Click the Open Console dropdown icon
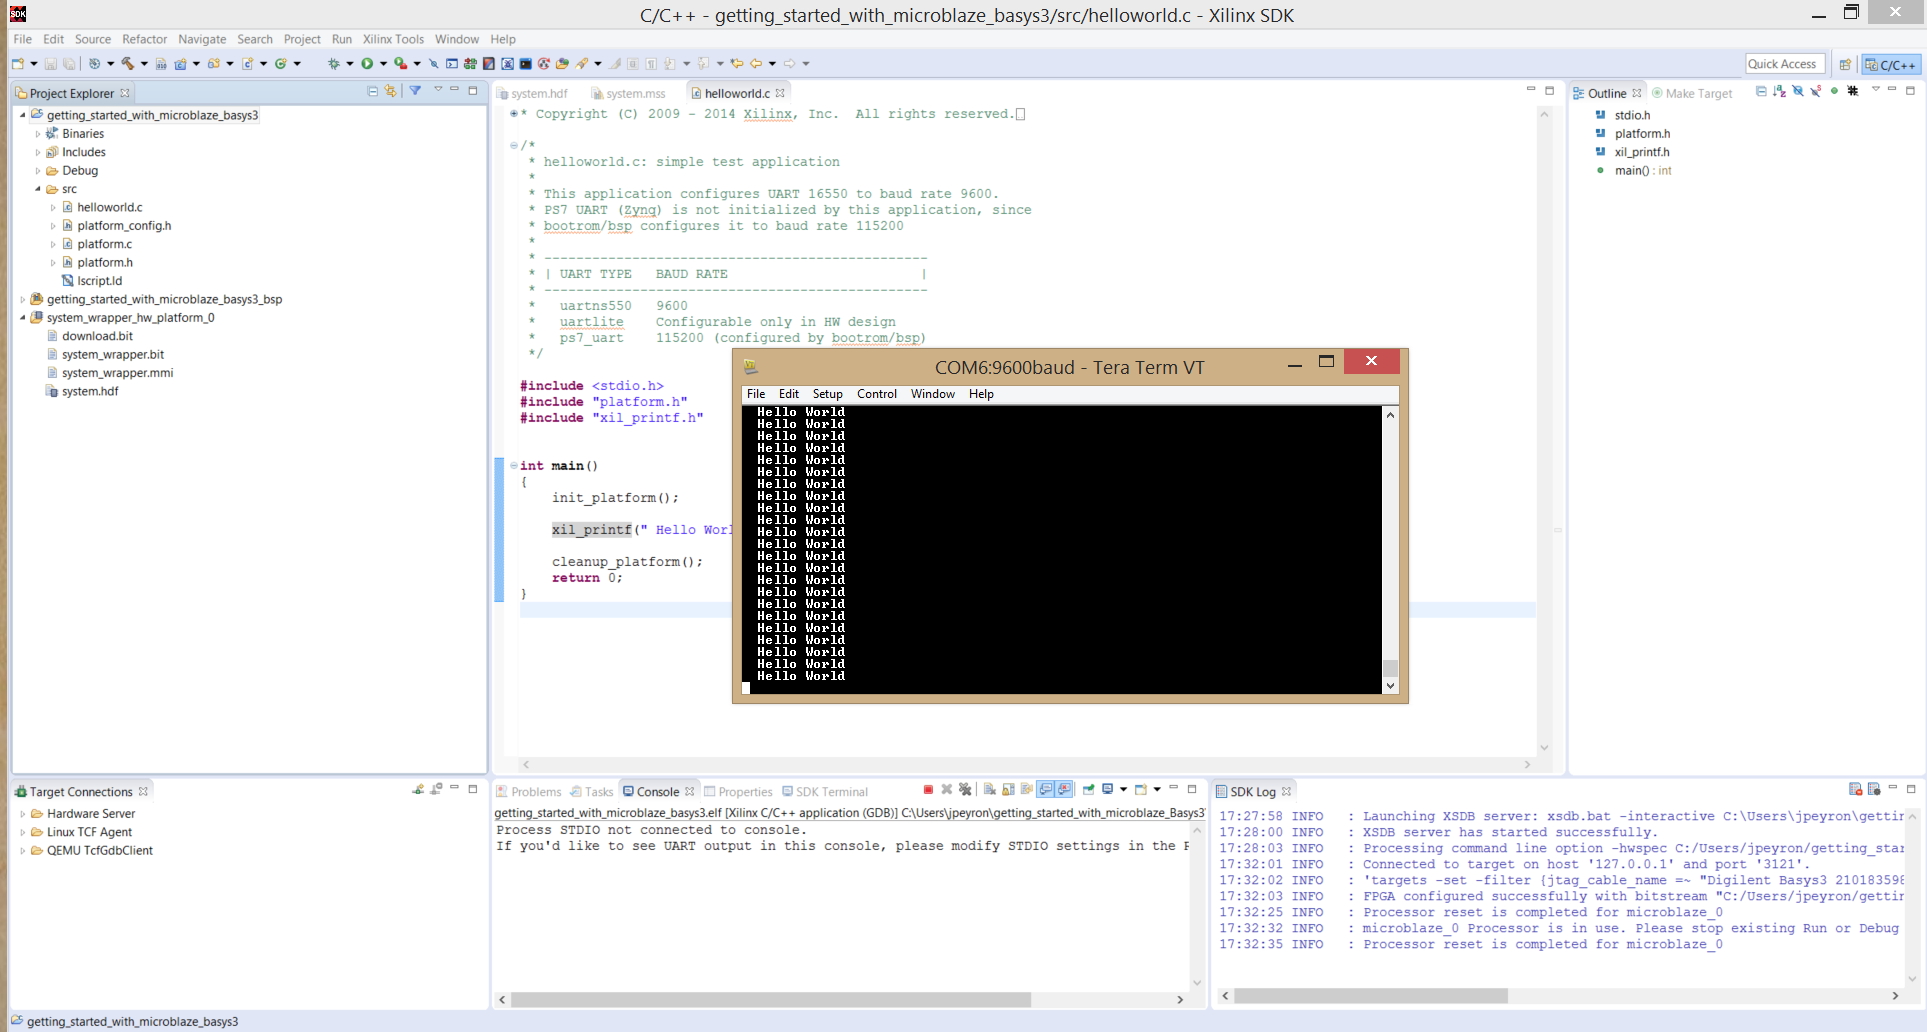The width and height of the screenshot is (1927, 1032). [x=1141, y=790]
